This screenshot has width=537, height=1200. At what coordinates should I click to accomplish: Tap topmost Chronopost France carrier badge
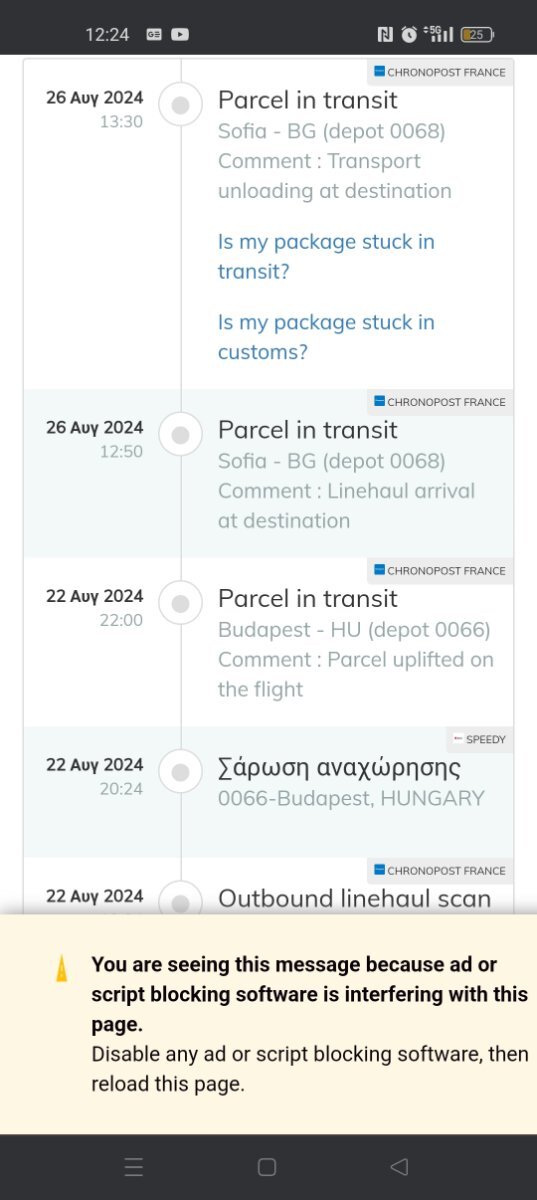tap(440, 72)
